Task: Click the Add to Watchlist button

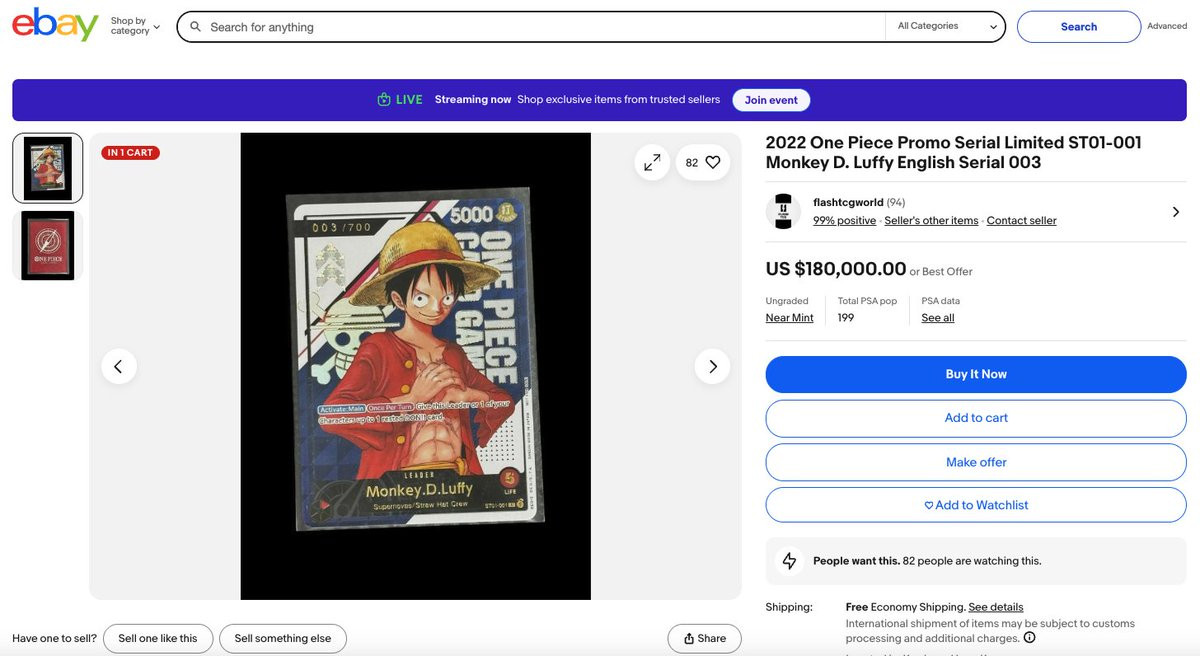Action: (x=976, y=505)
